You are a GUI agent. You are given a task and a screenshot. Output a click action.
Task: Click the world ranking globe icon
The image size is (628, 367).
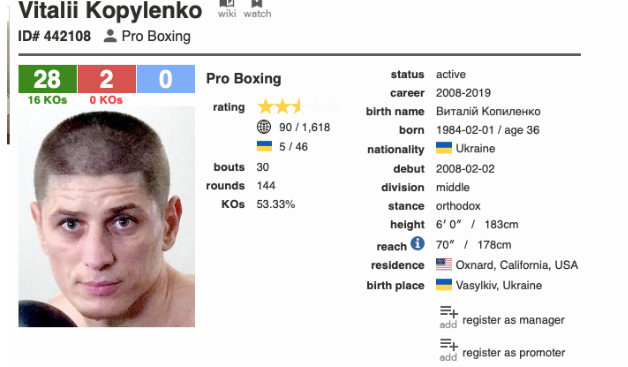point(264,127)
